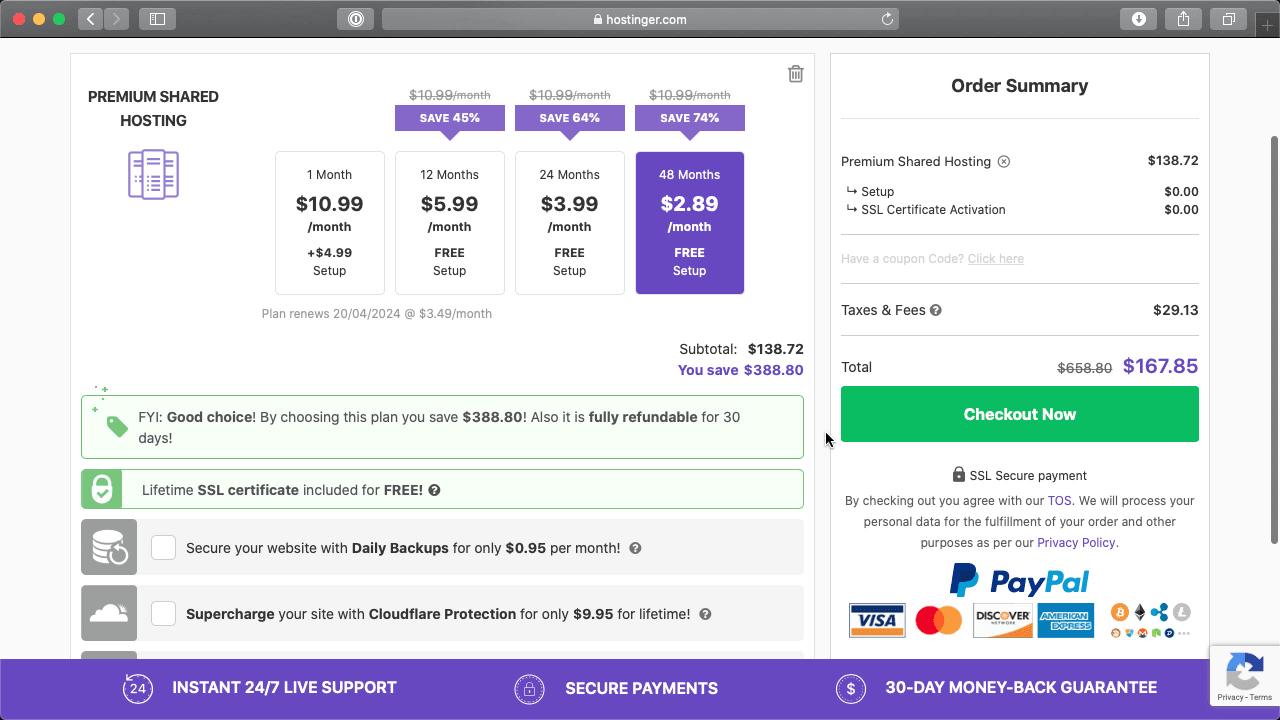The image size is (1280, 720).
Task: Click the SAVE 64% badge
Action: pyautogui.click(x=570, y=118)
